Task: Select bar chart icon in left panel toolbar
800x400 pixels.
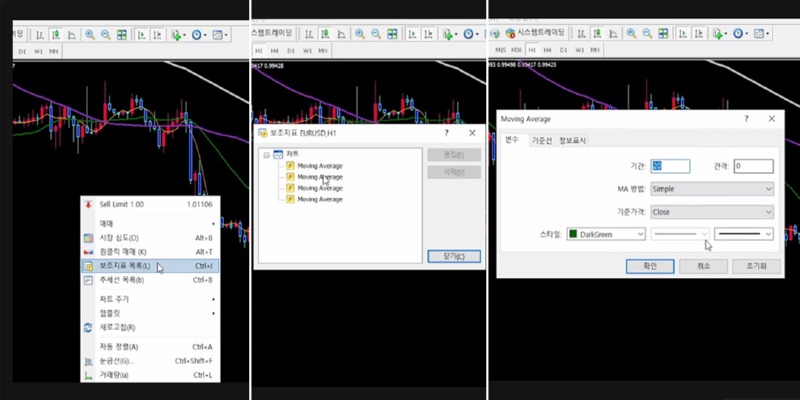Action: [39, 35]
